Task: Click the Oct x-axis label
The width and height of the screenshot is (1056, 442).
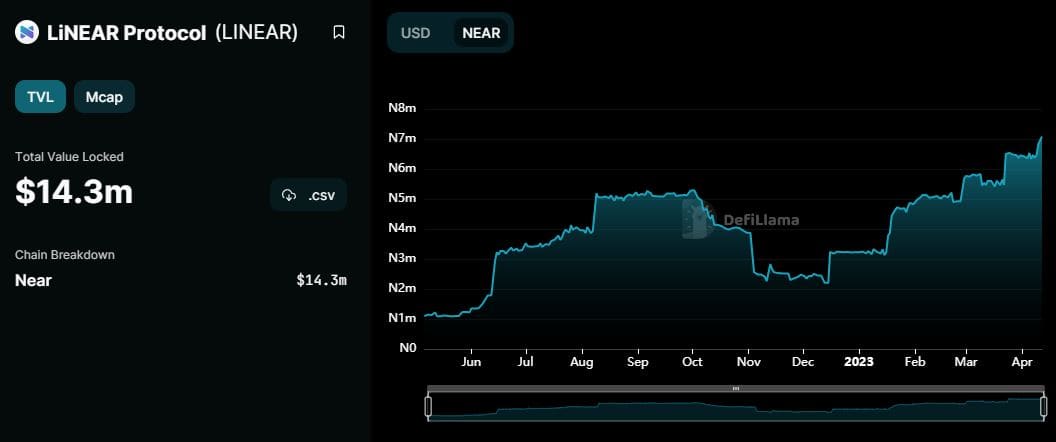Action: click(692, 362)
